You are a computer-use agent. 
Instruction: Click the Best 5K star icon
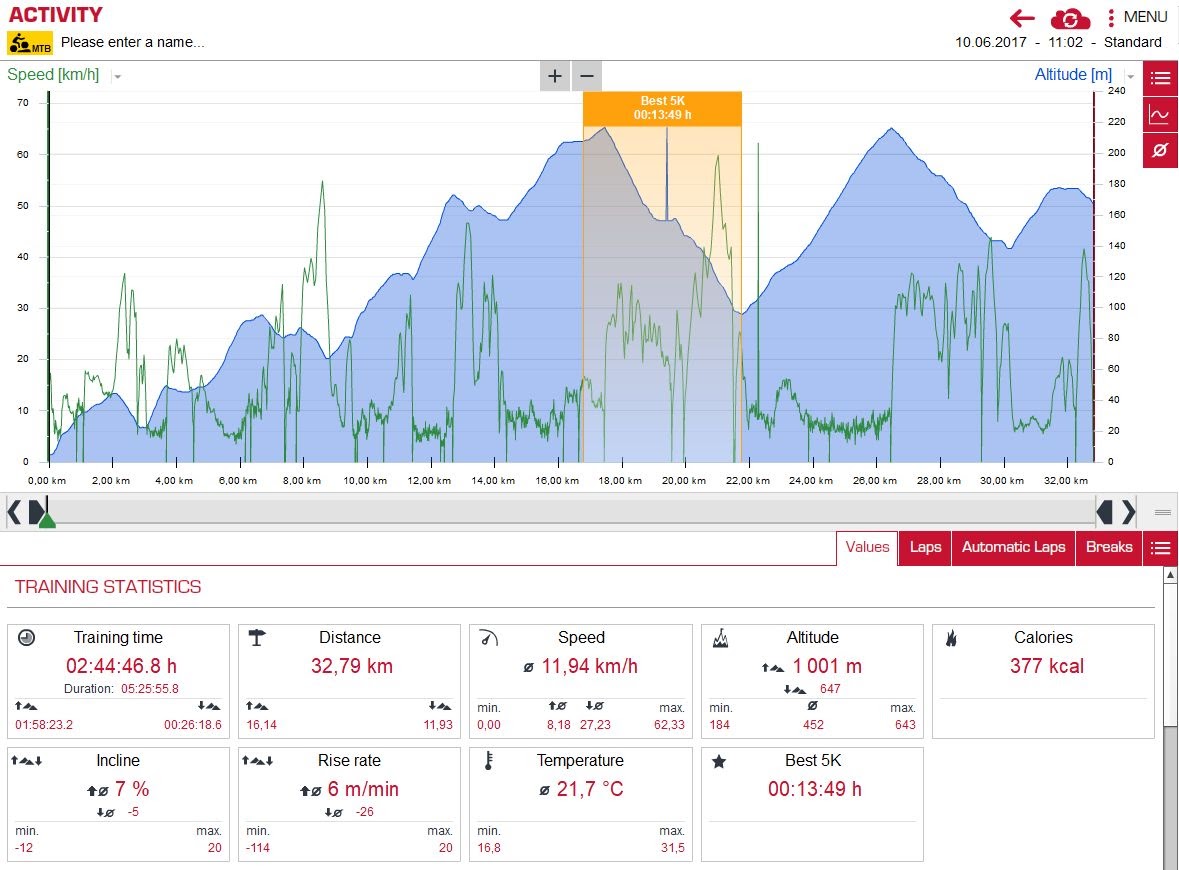click(x=719, y=762)
